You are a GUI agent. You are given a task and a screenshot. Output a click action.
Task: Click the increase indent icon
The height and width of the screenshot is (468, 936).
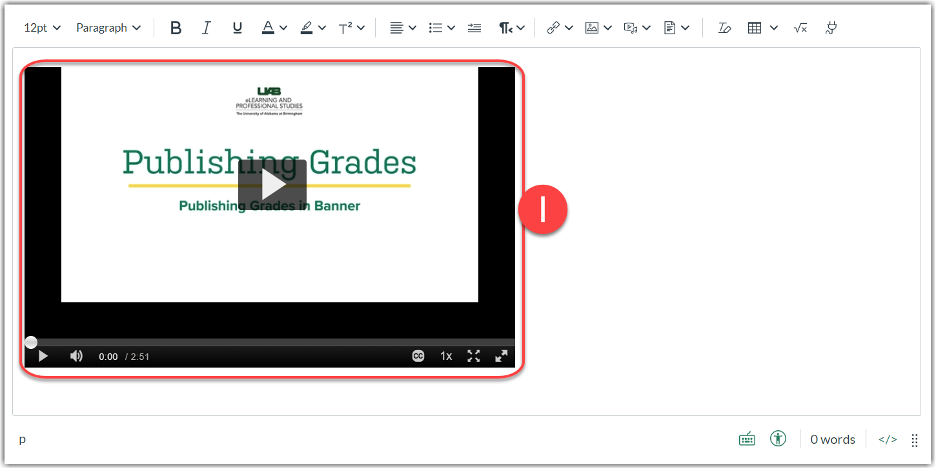pos(474,28)
